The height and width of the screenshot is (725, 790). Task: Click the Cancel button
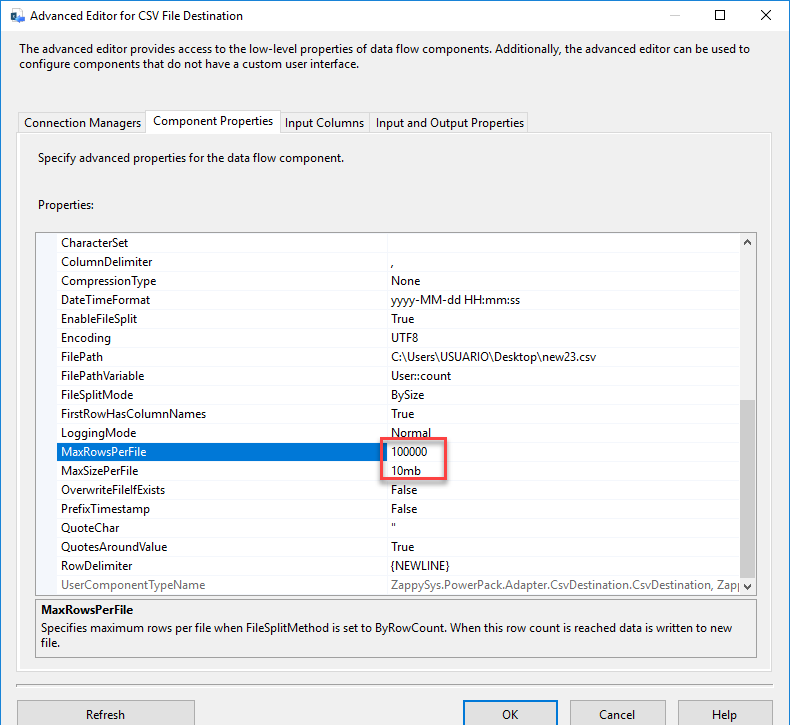pyautogui.click(x=617, y=714)
